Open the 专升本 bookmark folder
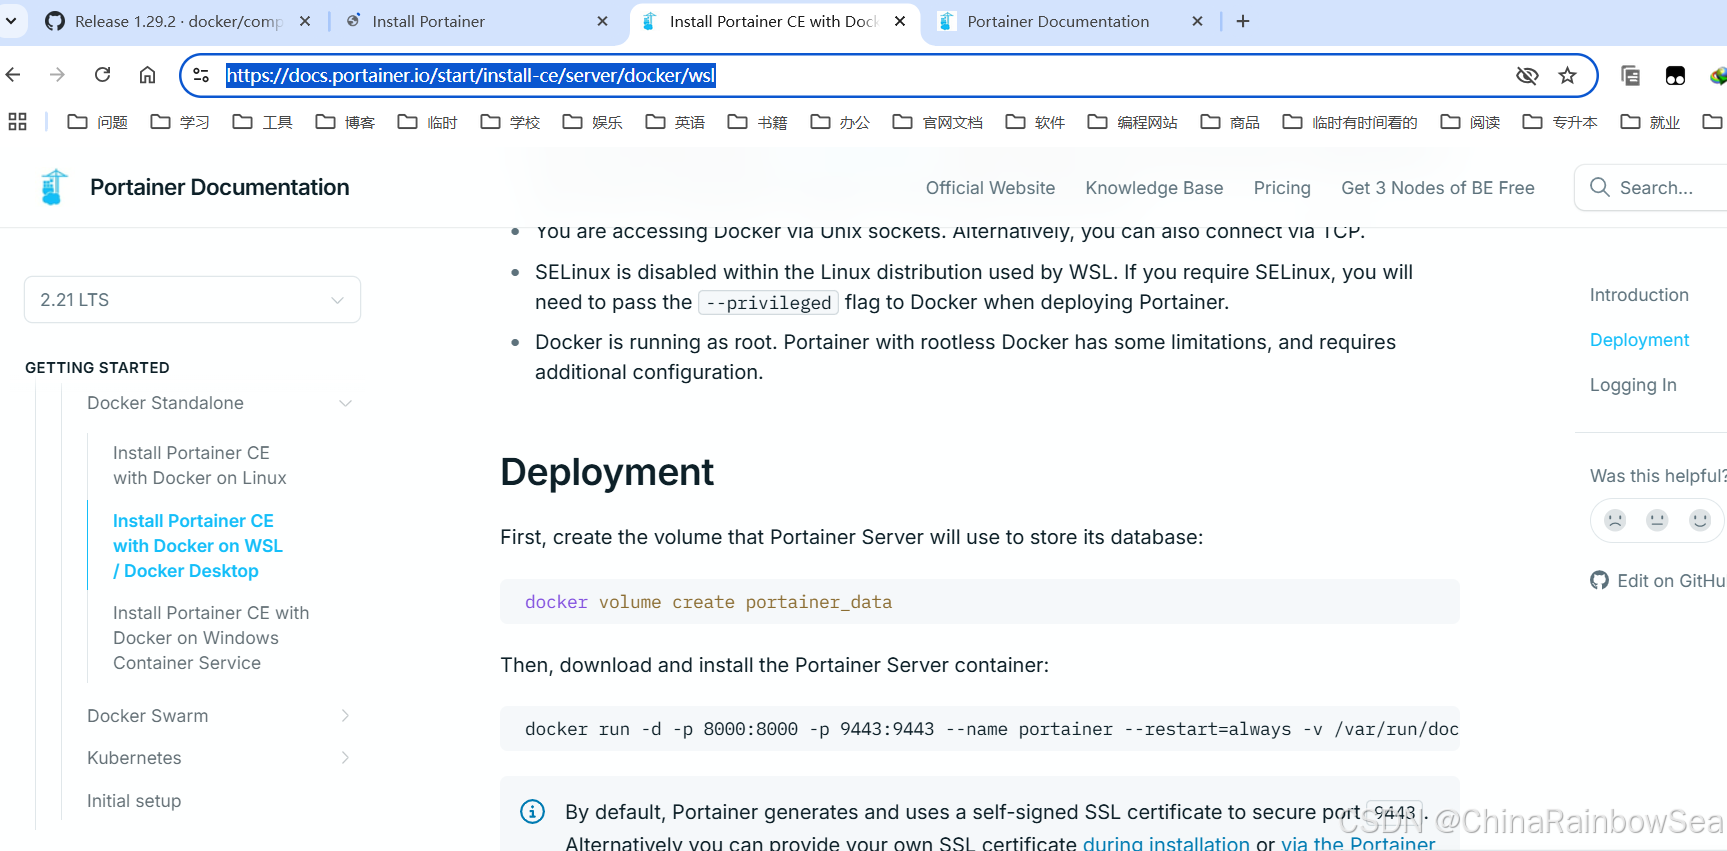This screenshot has height=851, width=1727. point(1560,122)
